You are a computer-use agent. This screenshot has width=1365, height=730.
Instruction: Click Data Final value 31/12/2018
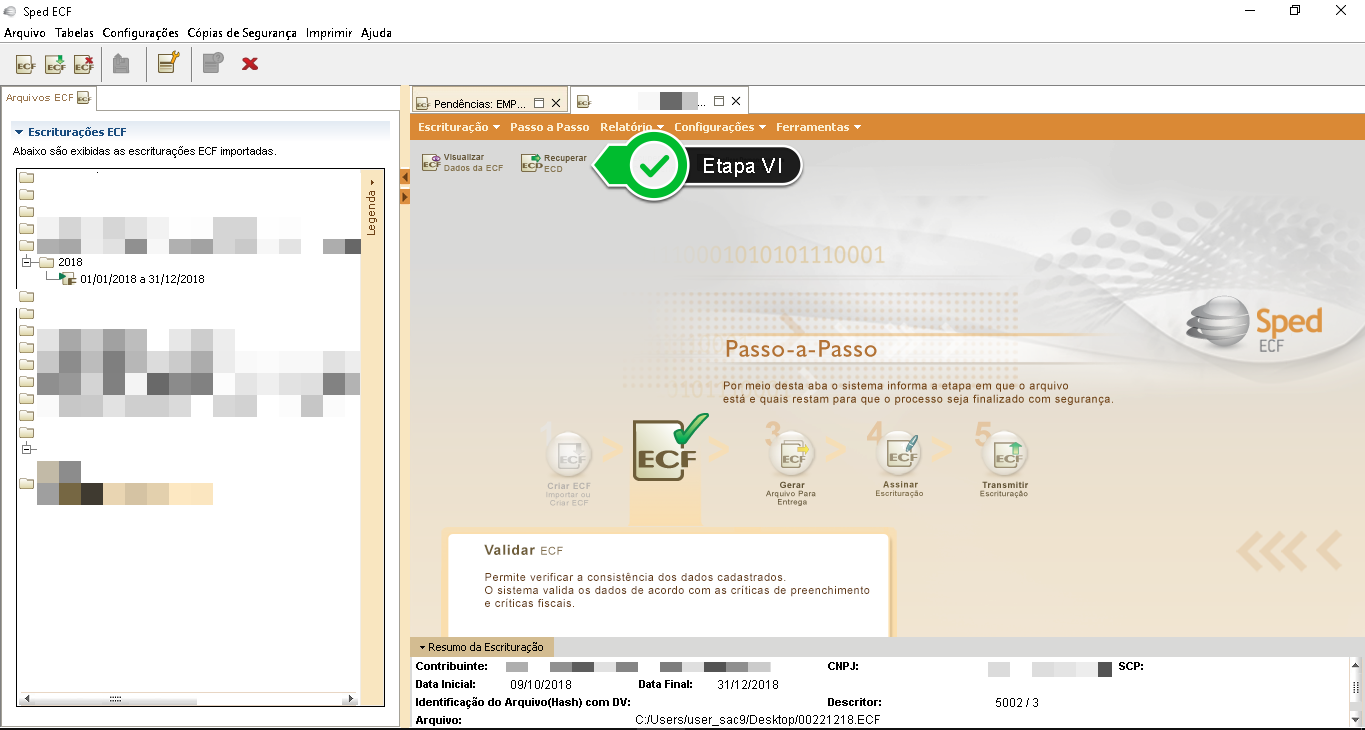click(748, 685)
